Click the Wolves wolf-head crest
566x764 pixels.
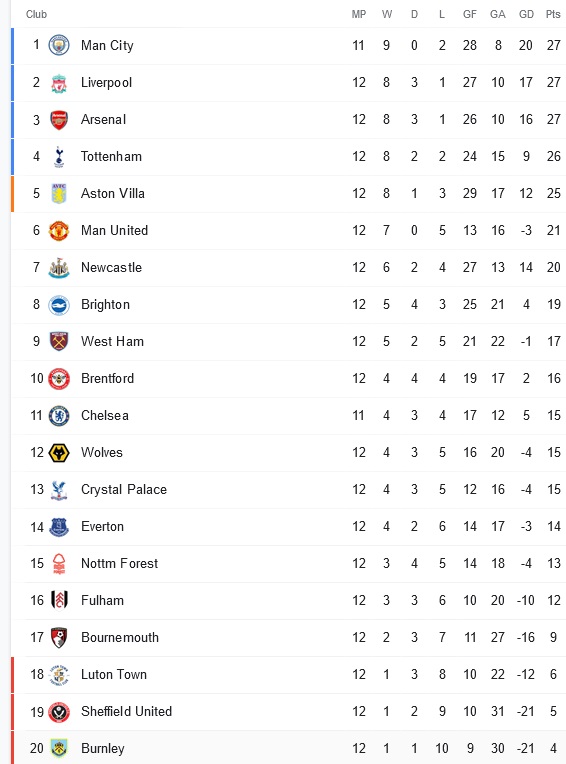(59, 453)
